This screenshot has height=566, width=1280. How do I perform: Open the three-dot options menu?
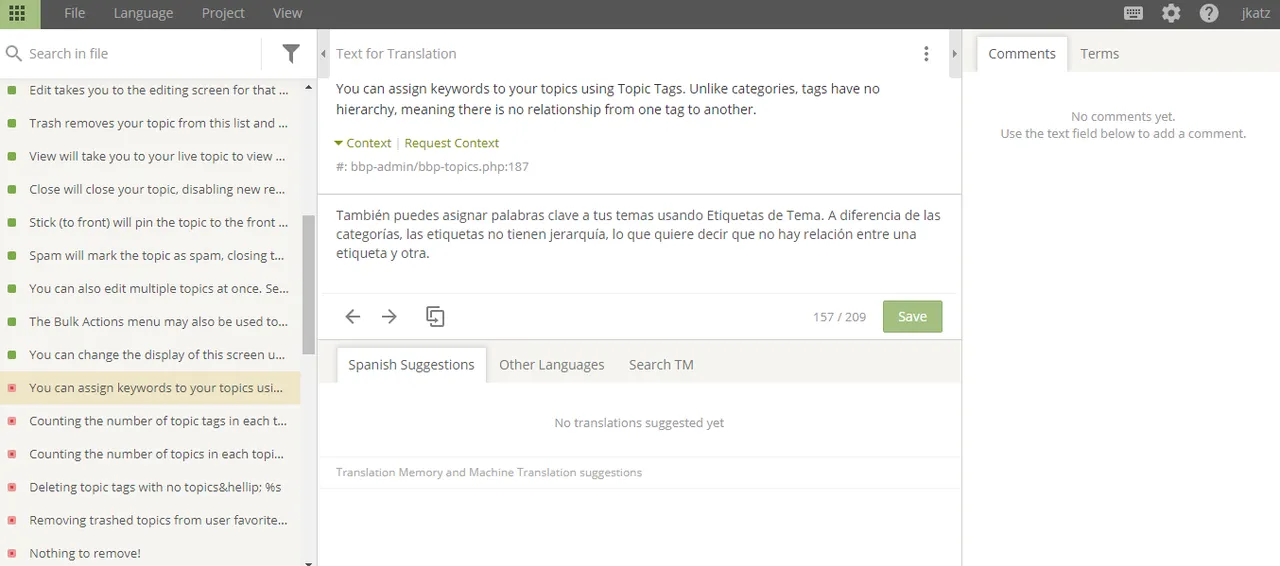click(926, 54)
